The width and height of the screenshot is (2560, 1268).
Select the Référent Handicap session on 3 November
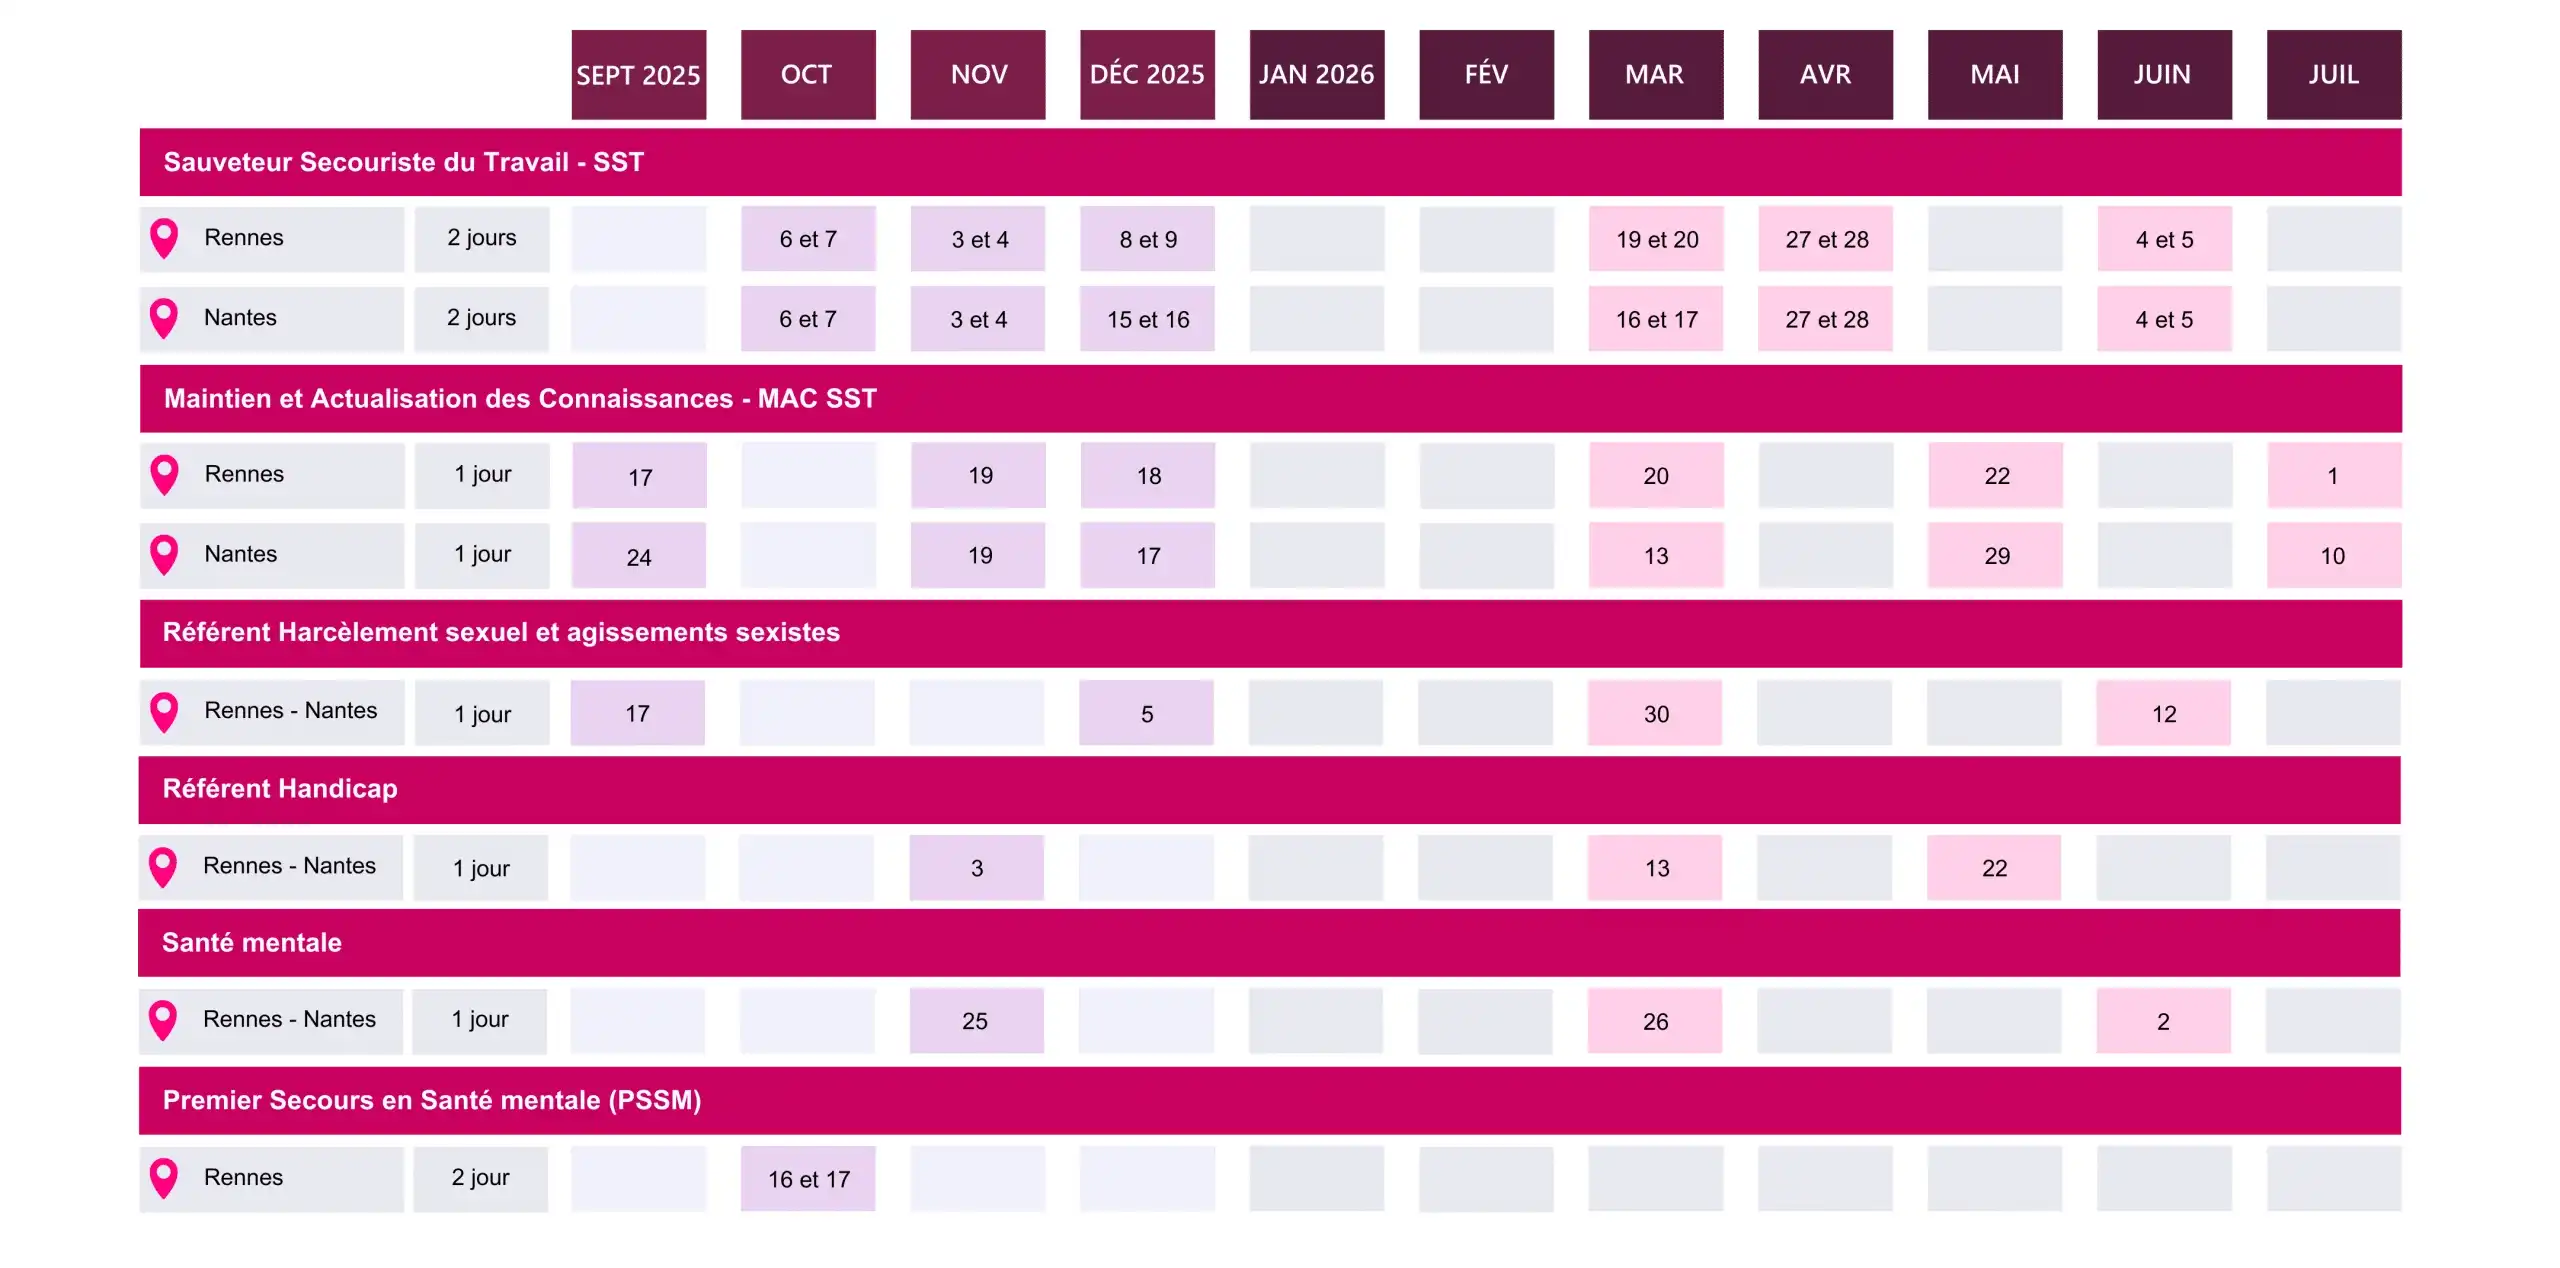[x=976, y=868]
